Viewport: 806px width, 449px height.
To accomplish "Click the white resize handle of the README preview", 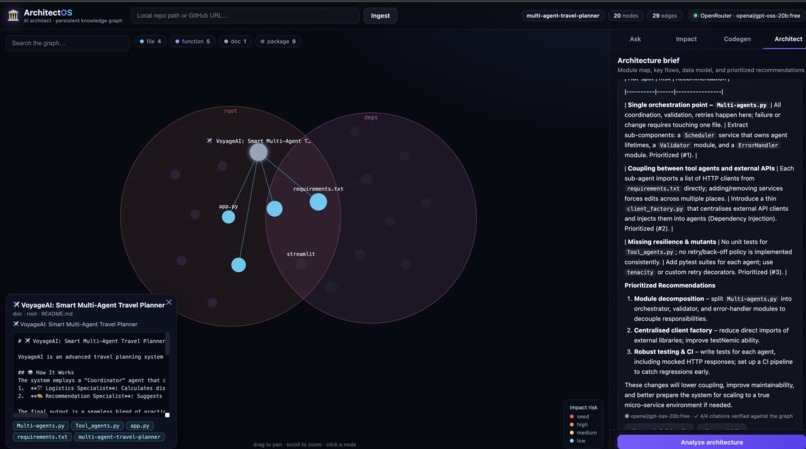I will pyautogui.click(x=167, y=415).
